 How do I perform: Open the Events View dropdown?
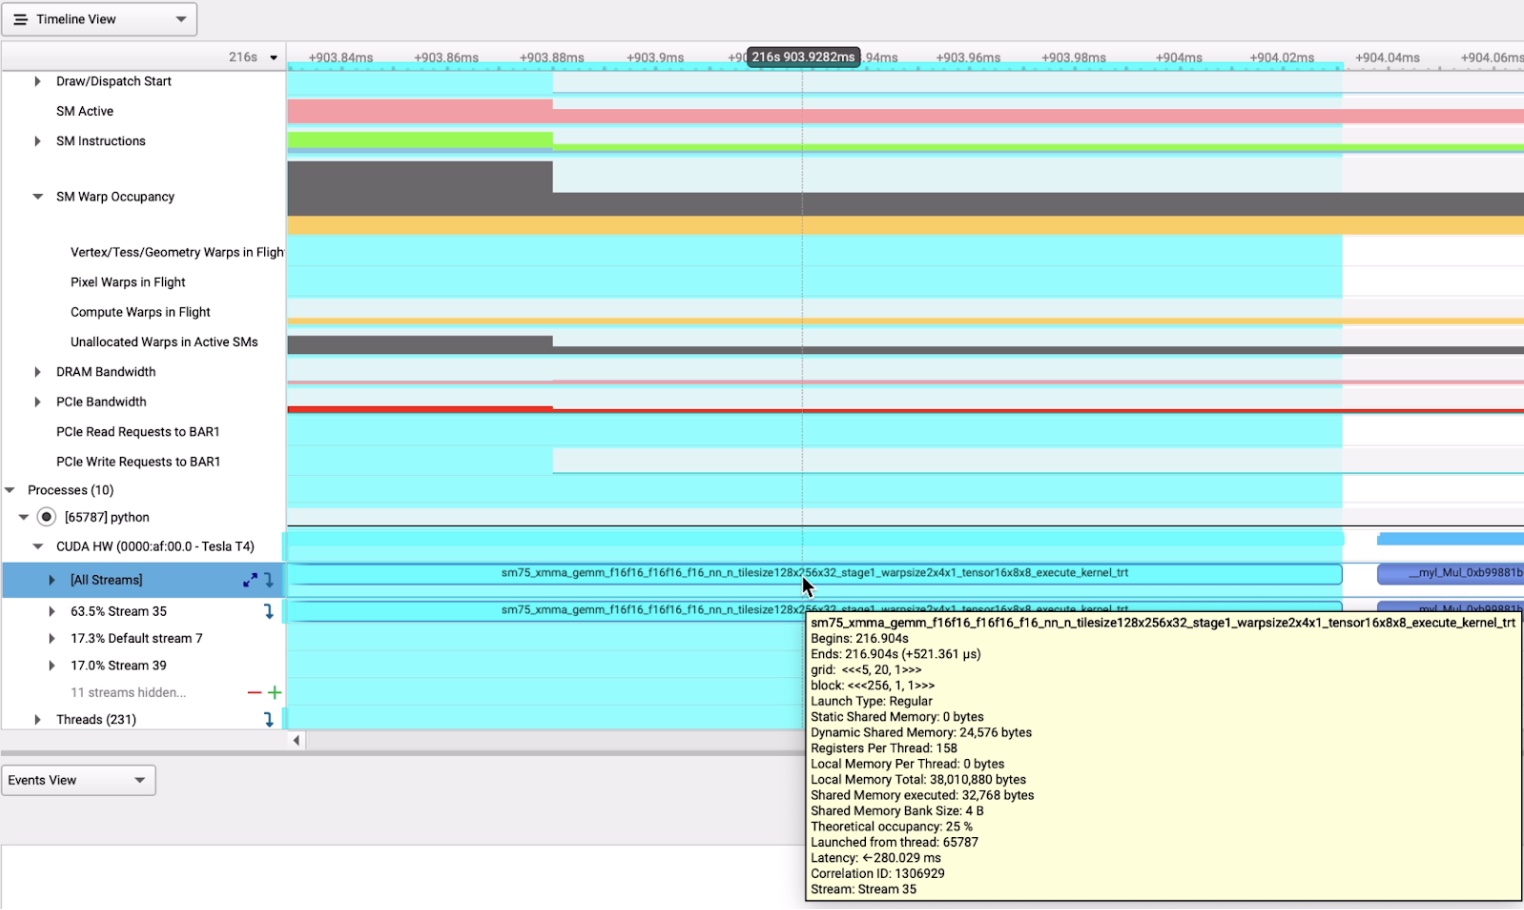(78, 780)
